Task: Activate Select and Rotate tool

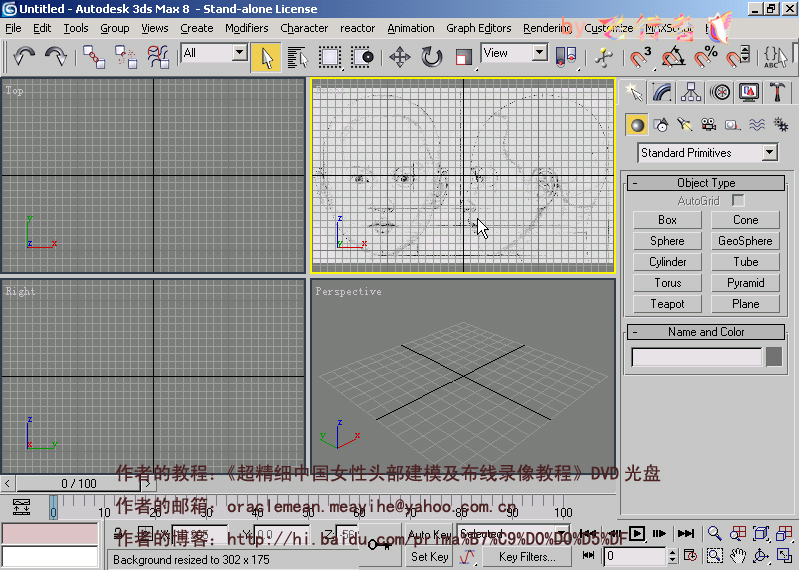Action: [x=432, y=57]
